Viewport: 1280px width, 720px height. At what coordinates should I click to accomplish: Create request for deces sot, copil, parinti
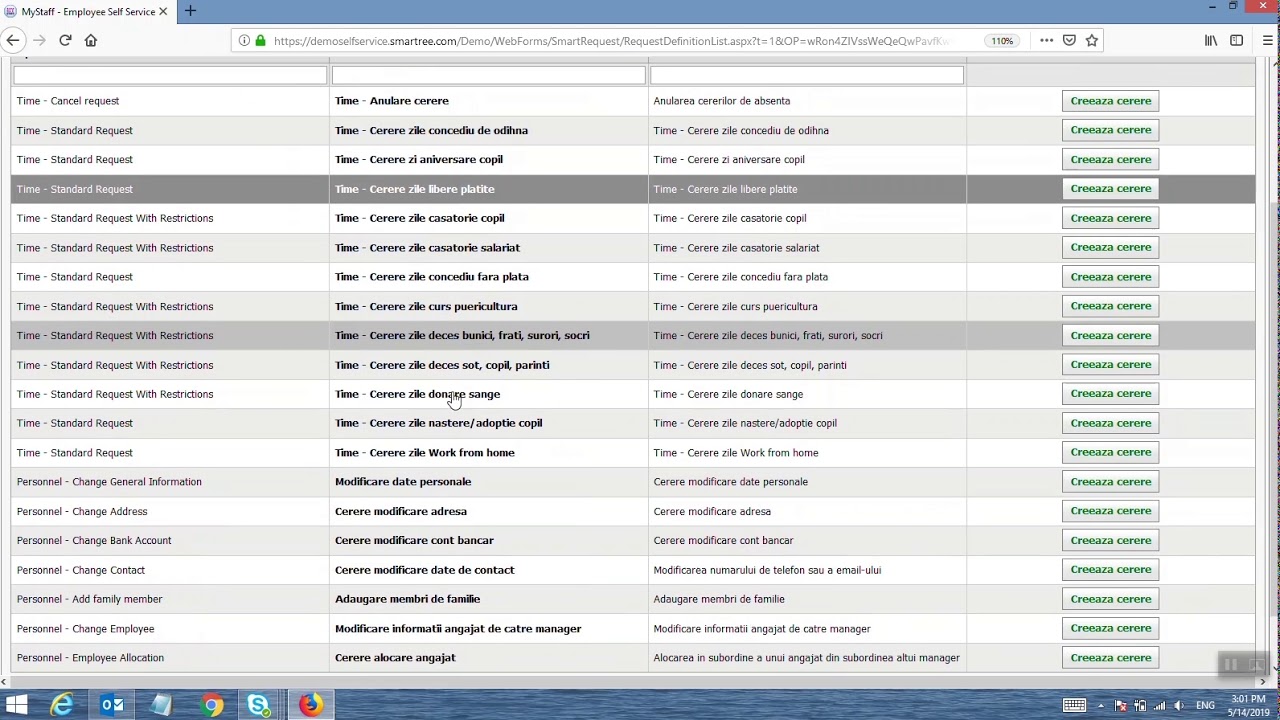pos(1110,364)
